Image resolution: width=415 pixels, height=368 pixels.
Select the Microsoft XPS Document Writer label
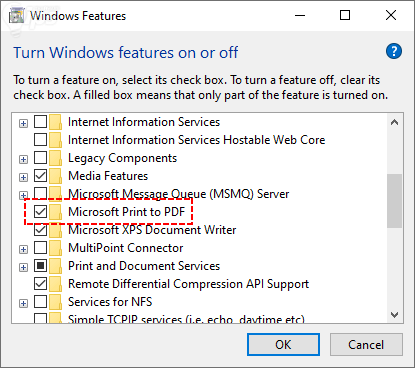(x=152, y=230)
